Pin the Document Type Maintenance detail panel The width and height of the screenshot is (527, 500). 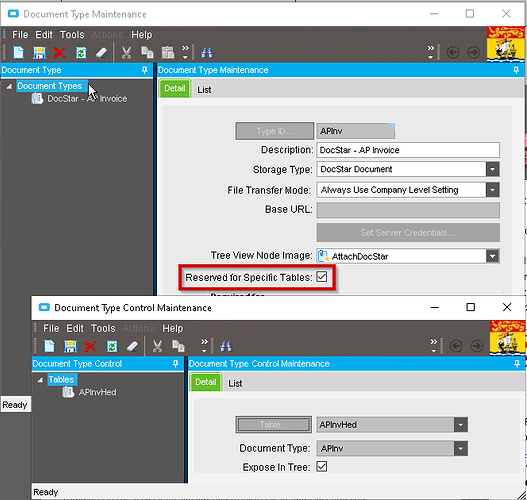click(x=517, y=70)
